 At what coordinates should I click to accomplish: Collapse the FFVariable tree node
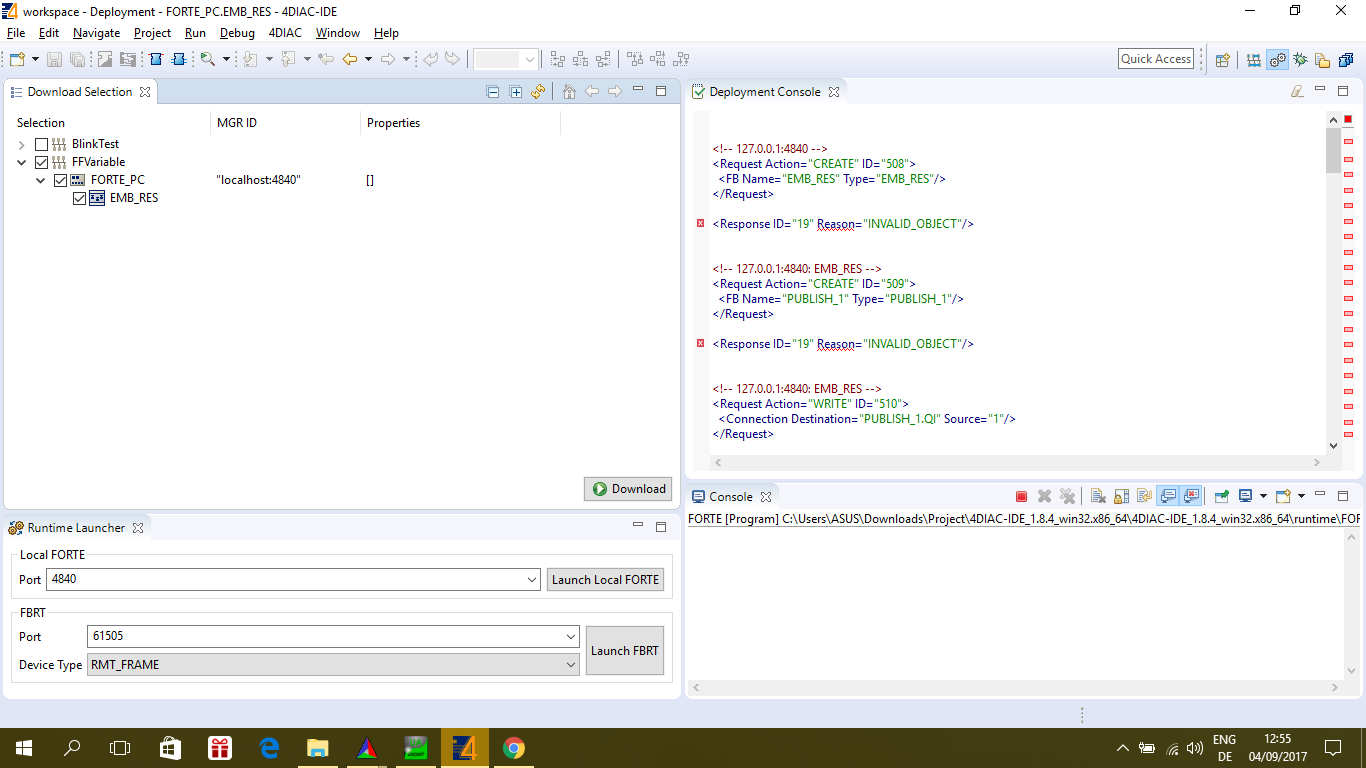click(22, 162)
